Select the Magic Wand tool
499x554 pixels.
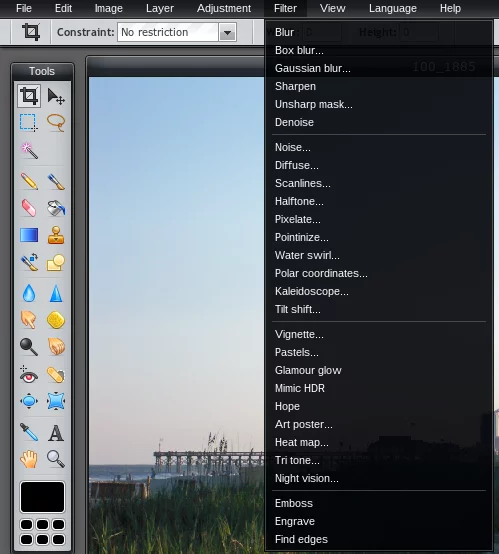coord(29,151)
